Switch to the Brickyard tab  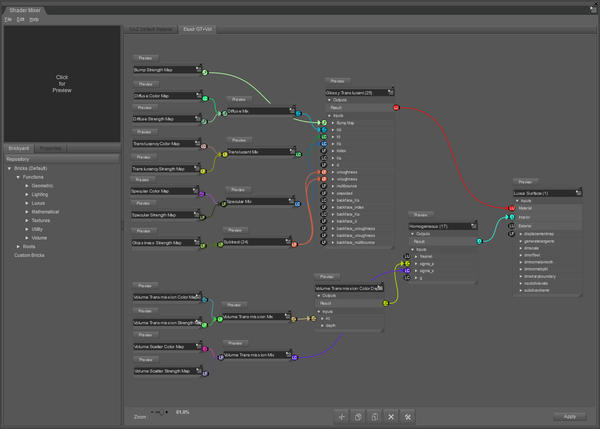click(19, 148)
